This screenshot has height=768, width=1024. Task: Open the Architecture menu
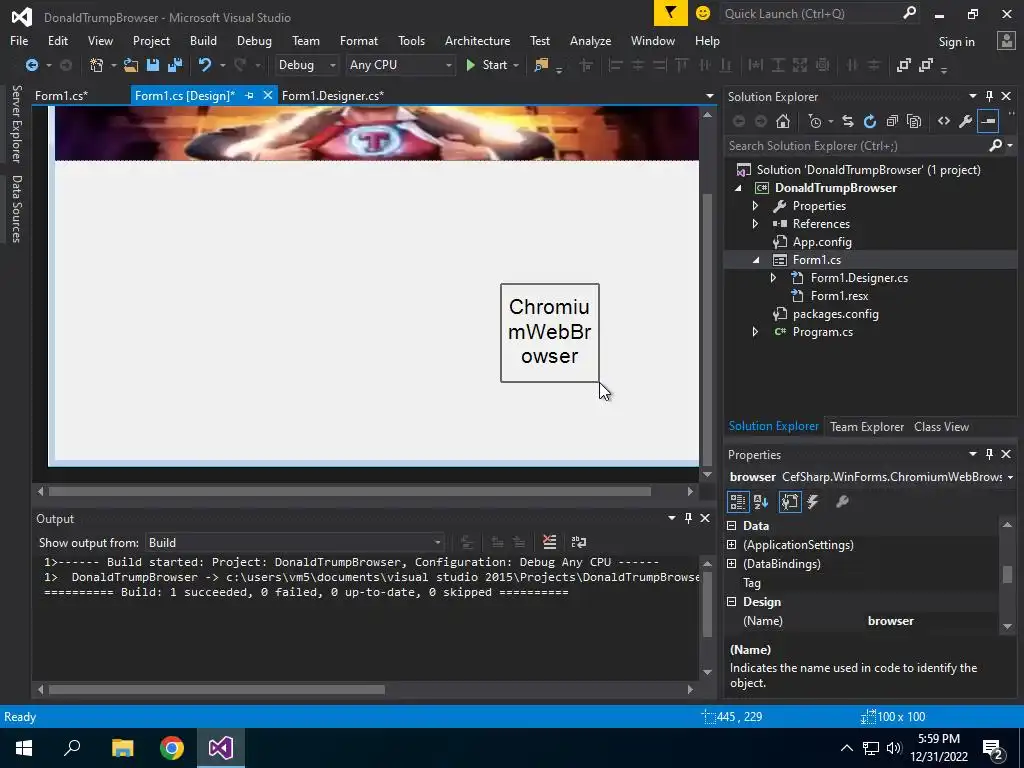coord(477,40)
